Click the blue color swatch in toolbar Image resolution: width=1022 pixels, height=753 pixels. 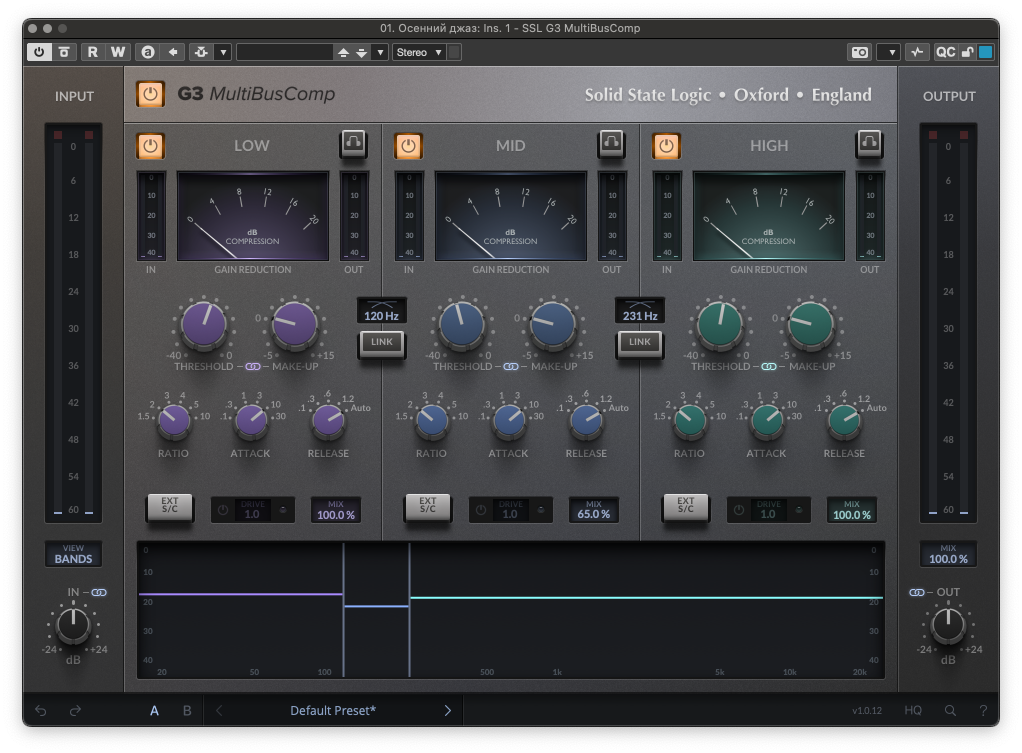986,52
